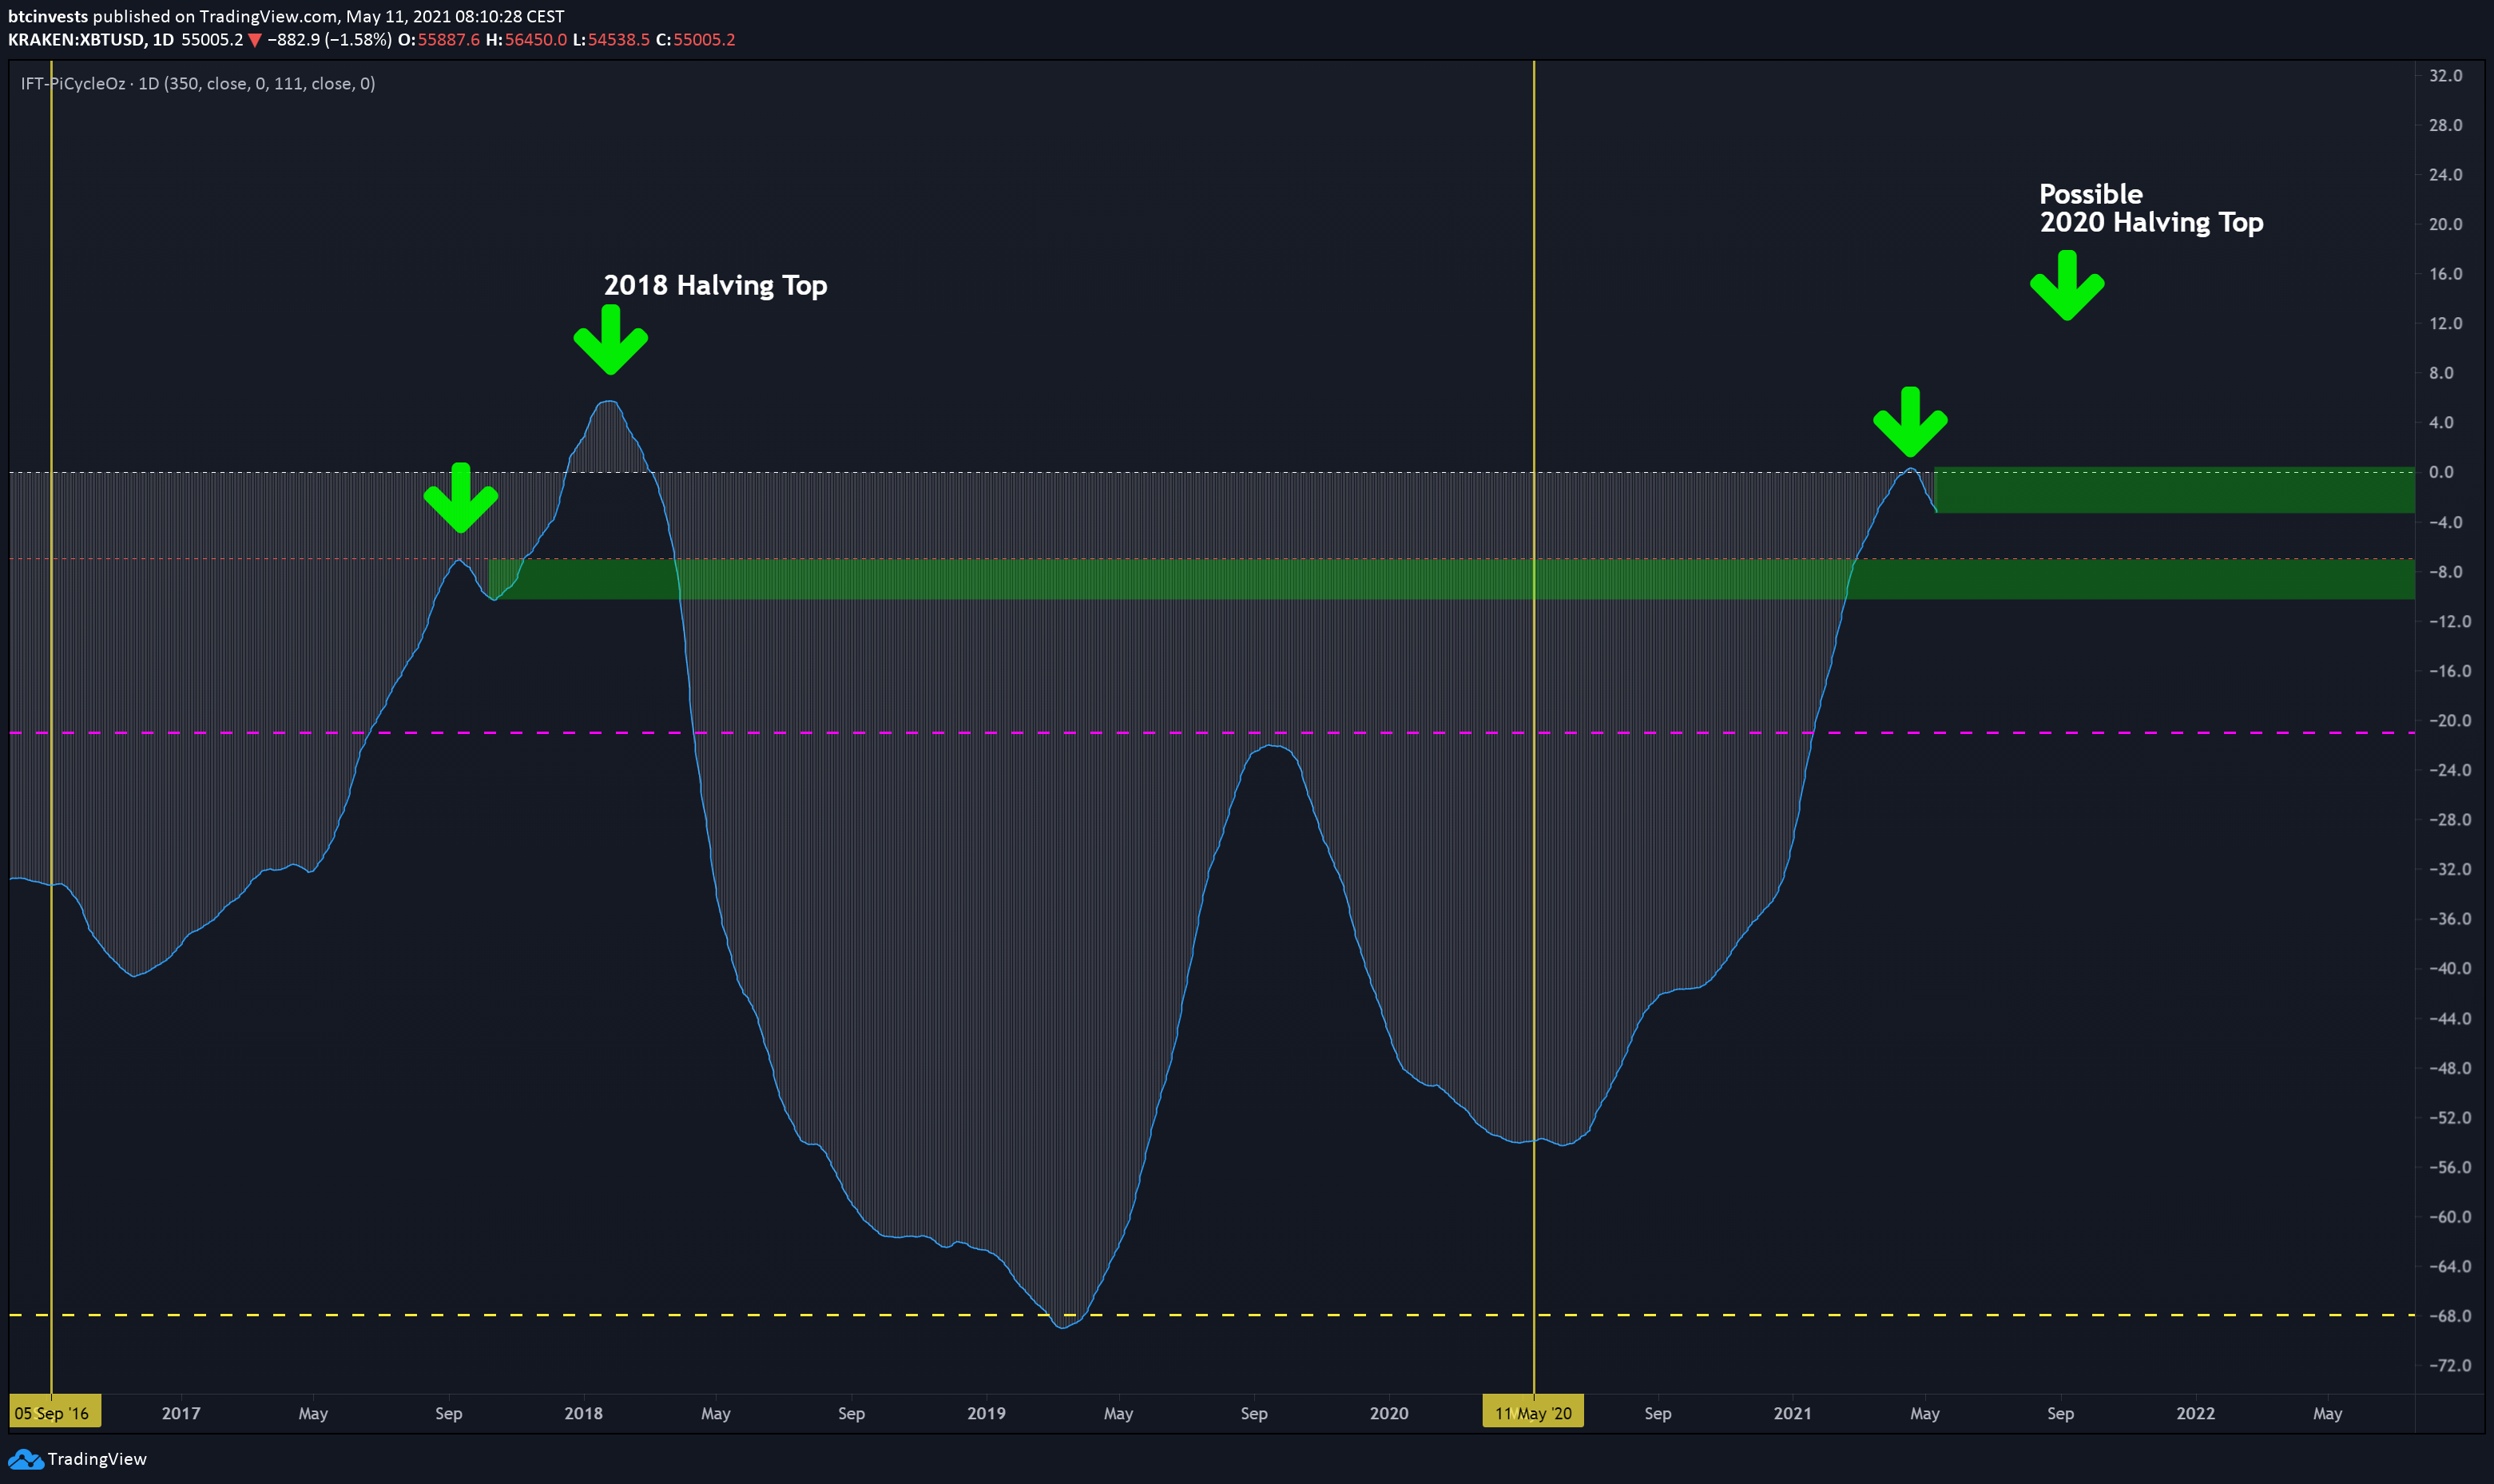Screen dimensions: 2494x1484
Task: Click the −40.0 price scale label
Action: pyautogui.click(x=2450, y=969)
